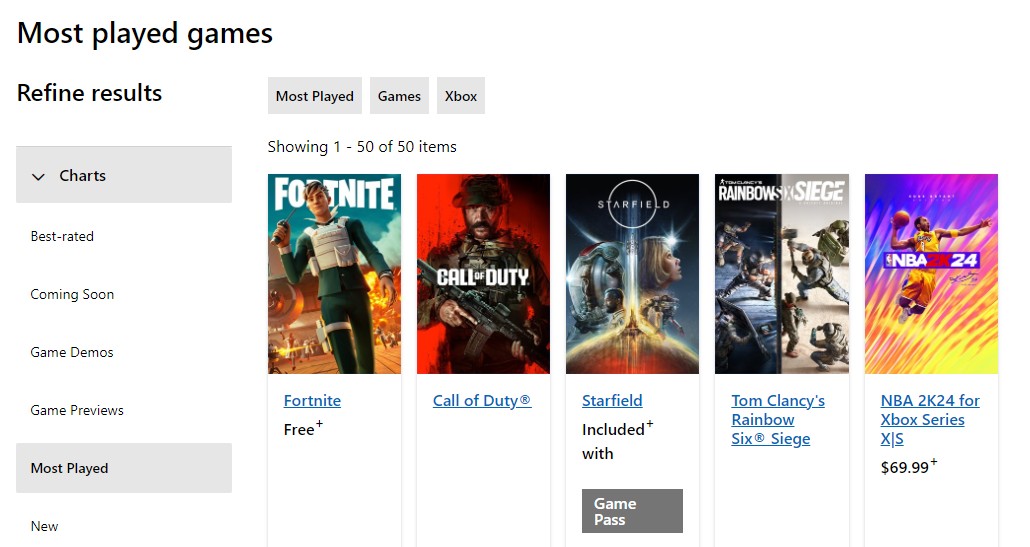Select the New chart filter
The width and height of the screenshot is (1030, 547).
44,526
